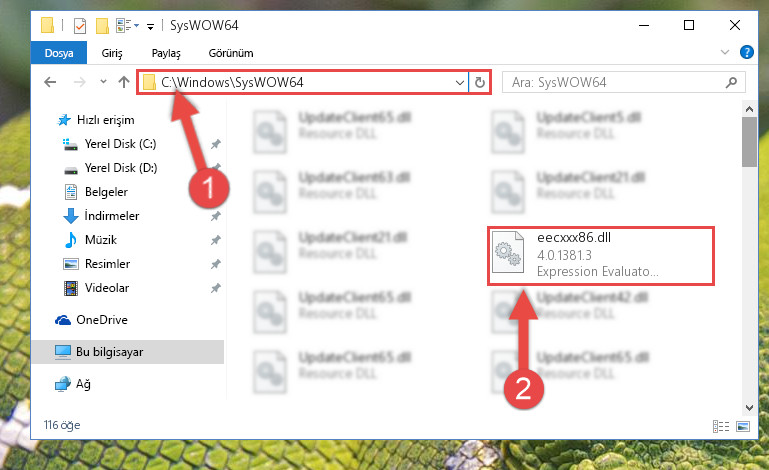
Task: Expand the ribbon with the chevron
Action: pyautogui.click(x=724, y=52)
